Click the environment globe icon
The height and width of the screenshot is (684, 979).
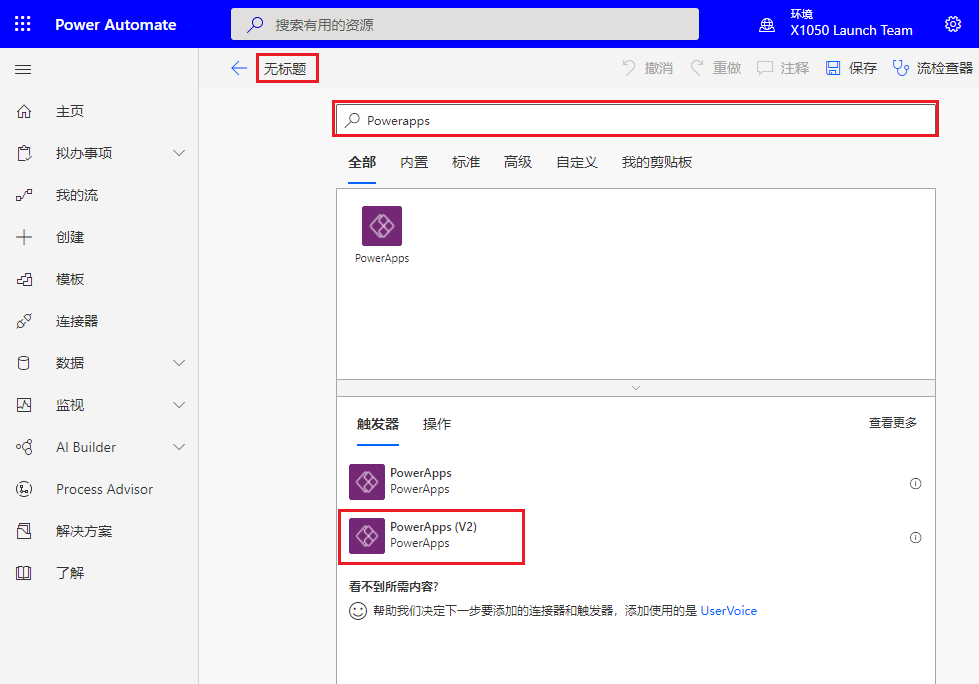[767, 25]
